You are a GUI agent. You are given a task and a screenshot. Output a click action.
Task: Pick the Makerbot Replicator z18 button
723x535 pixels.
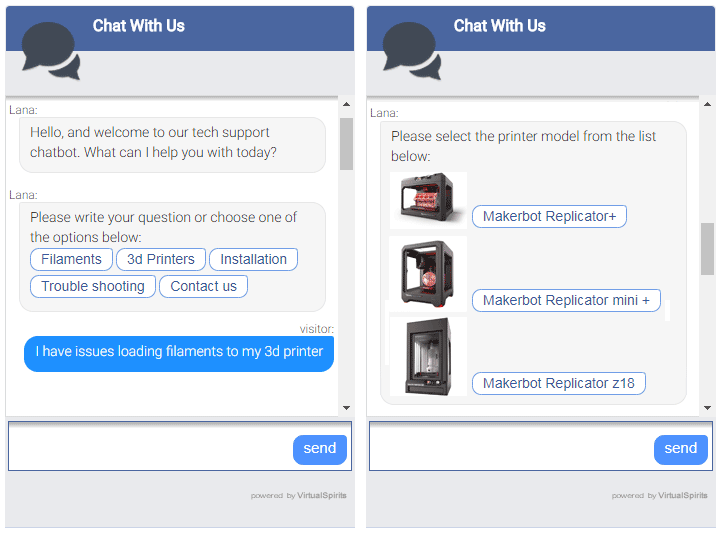[559, 383]
